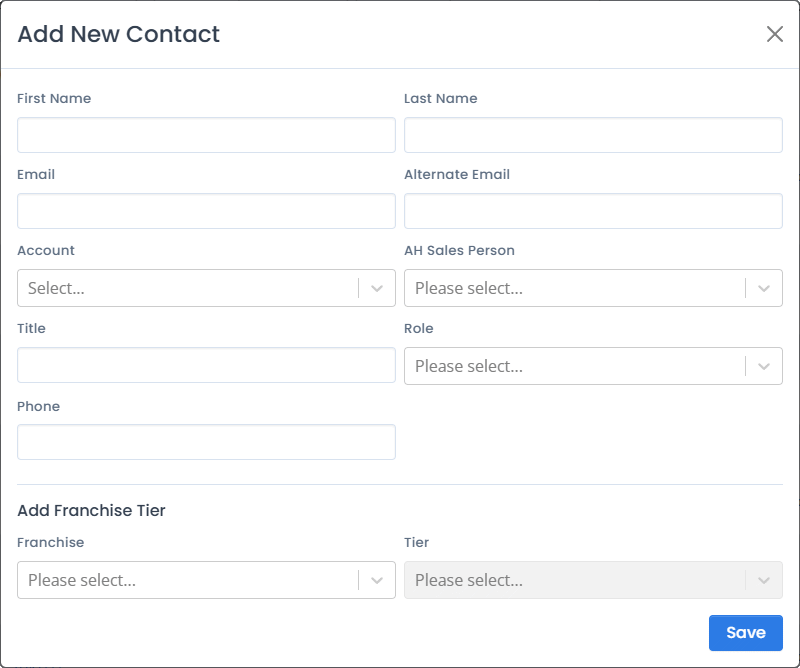Click the Tier dropdown arrow icon
800x668 pixels.
click(766, 580)
